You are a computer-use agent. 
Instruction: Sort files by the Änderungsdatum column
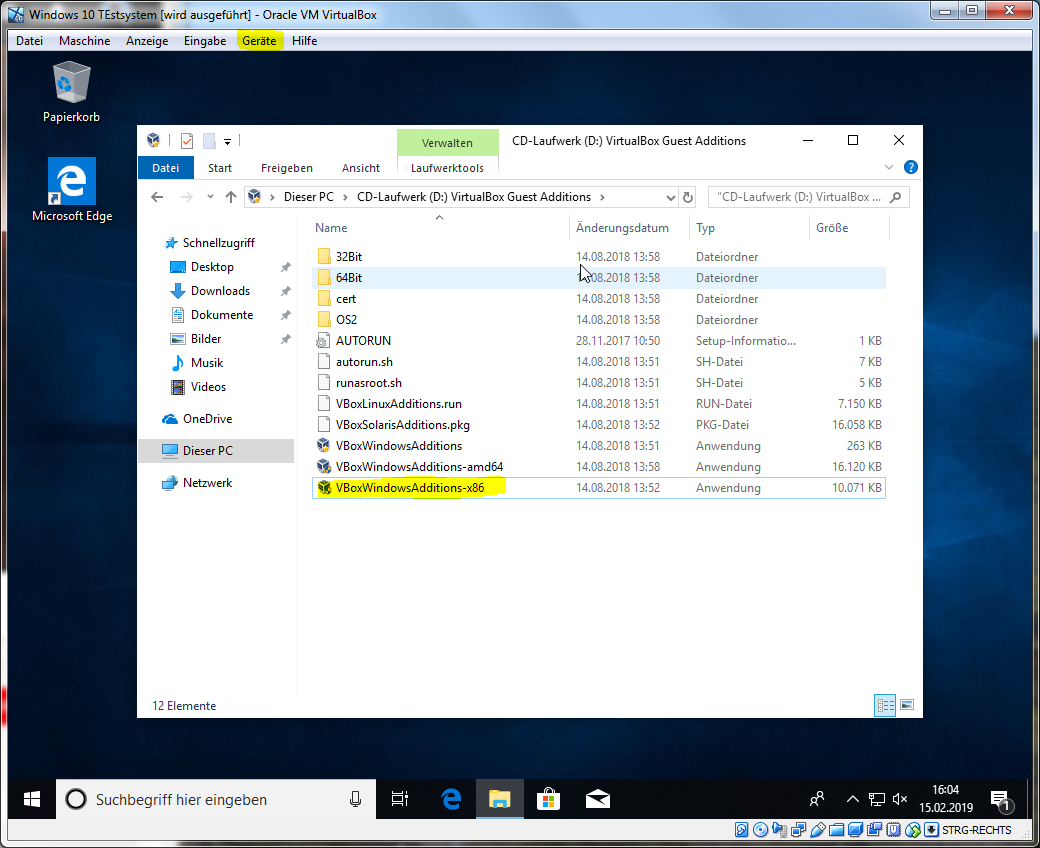622,228
